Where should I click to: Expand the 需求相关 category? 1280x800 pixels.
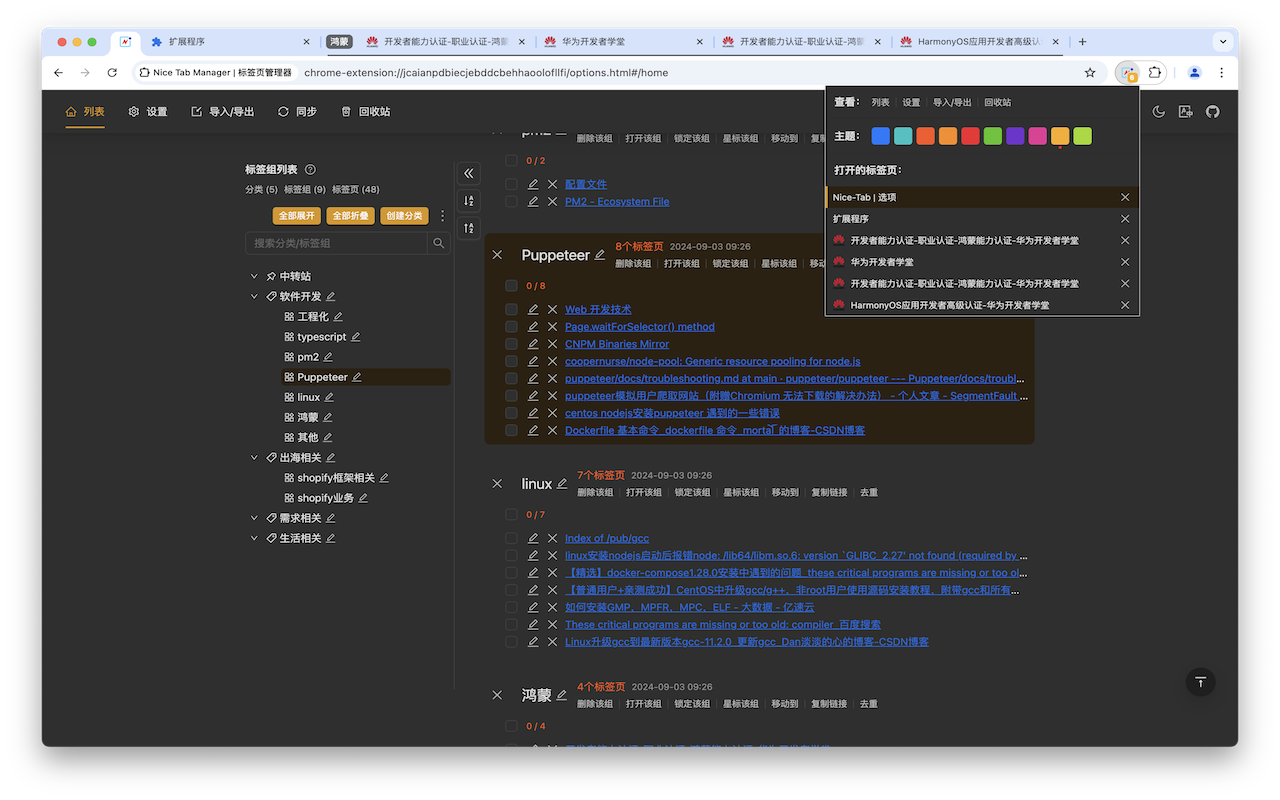253,517
